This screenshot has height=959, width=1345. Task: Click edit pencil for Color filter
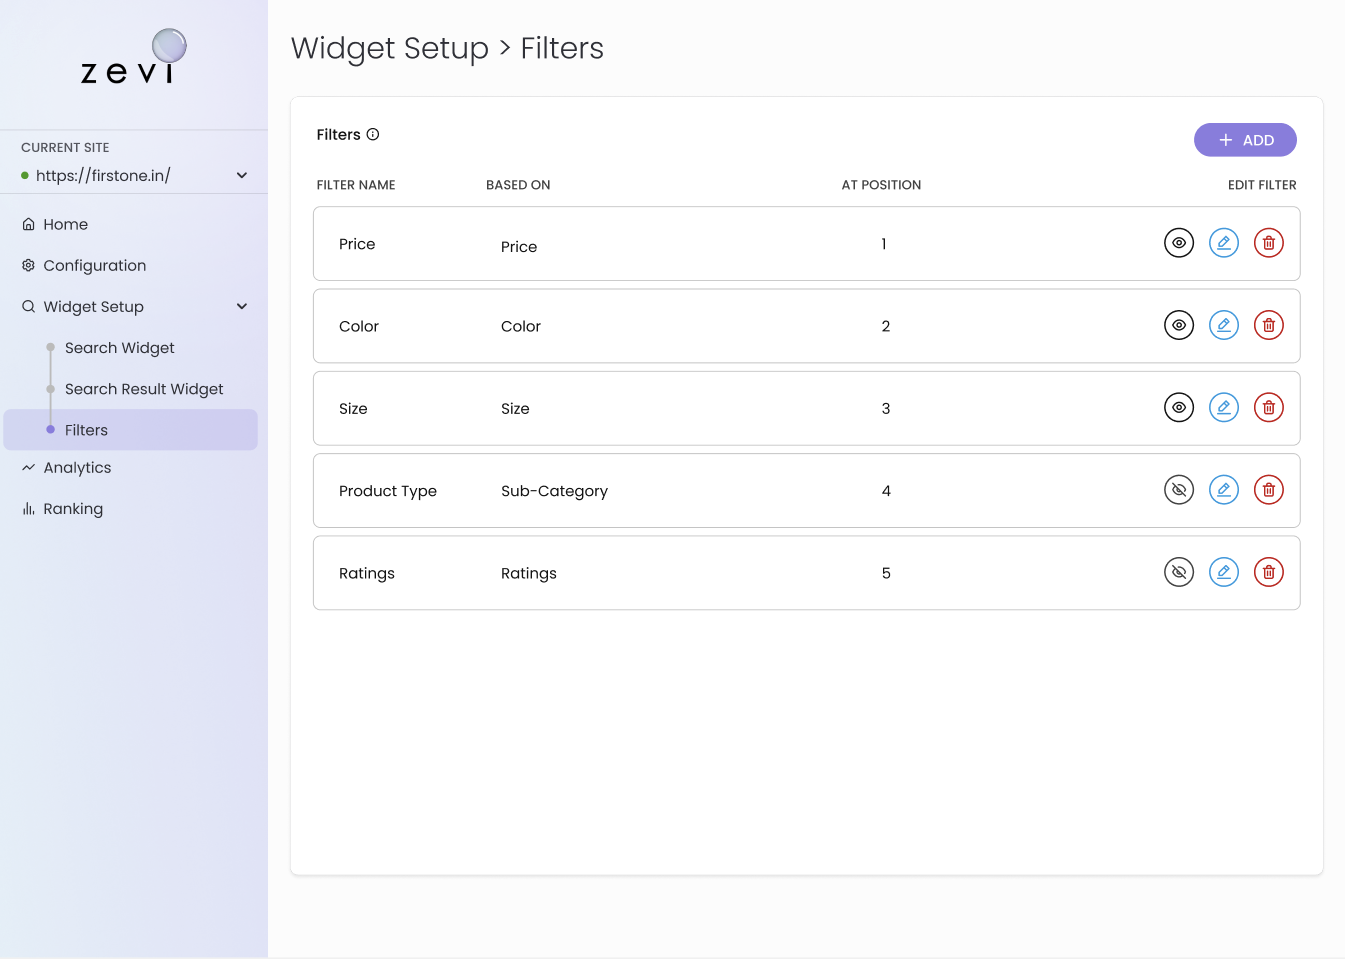(1223, 325)
